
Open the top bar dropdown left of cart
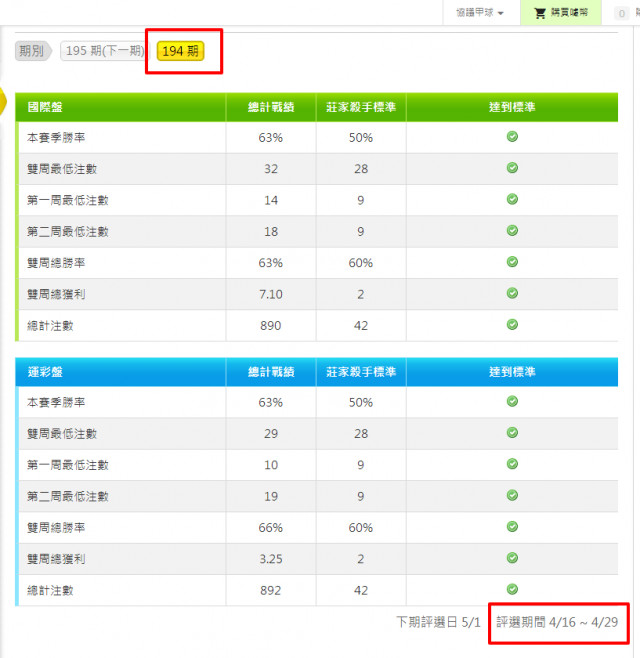(479, 13)
